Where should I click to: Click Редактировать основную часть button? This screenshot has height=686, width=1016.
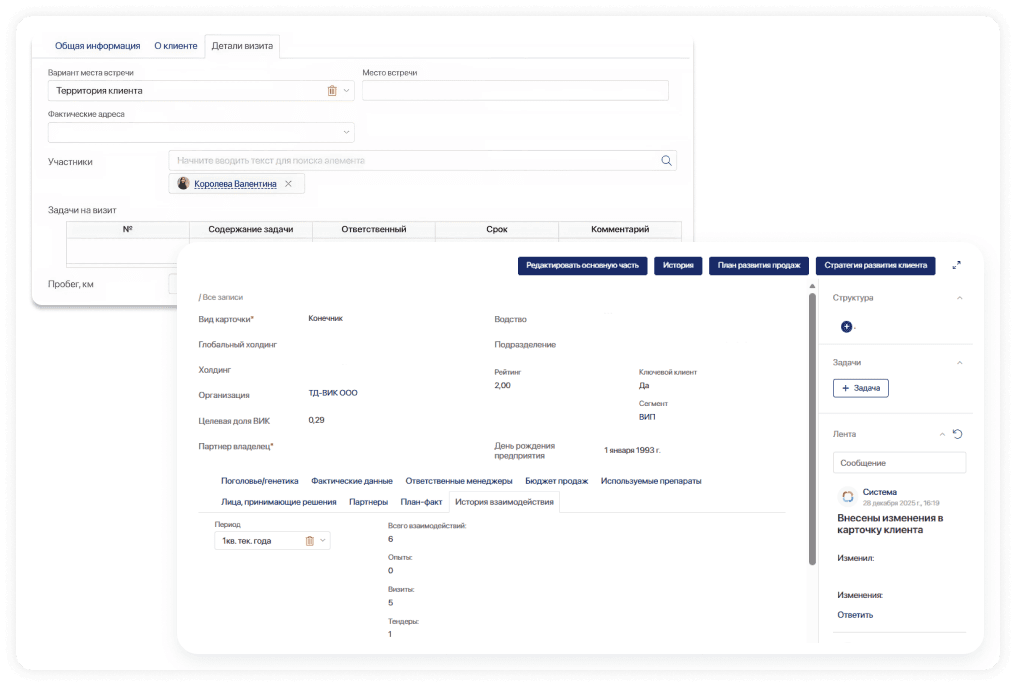click(x=582, y=266)
